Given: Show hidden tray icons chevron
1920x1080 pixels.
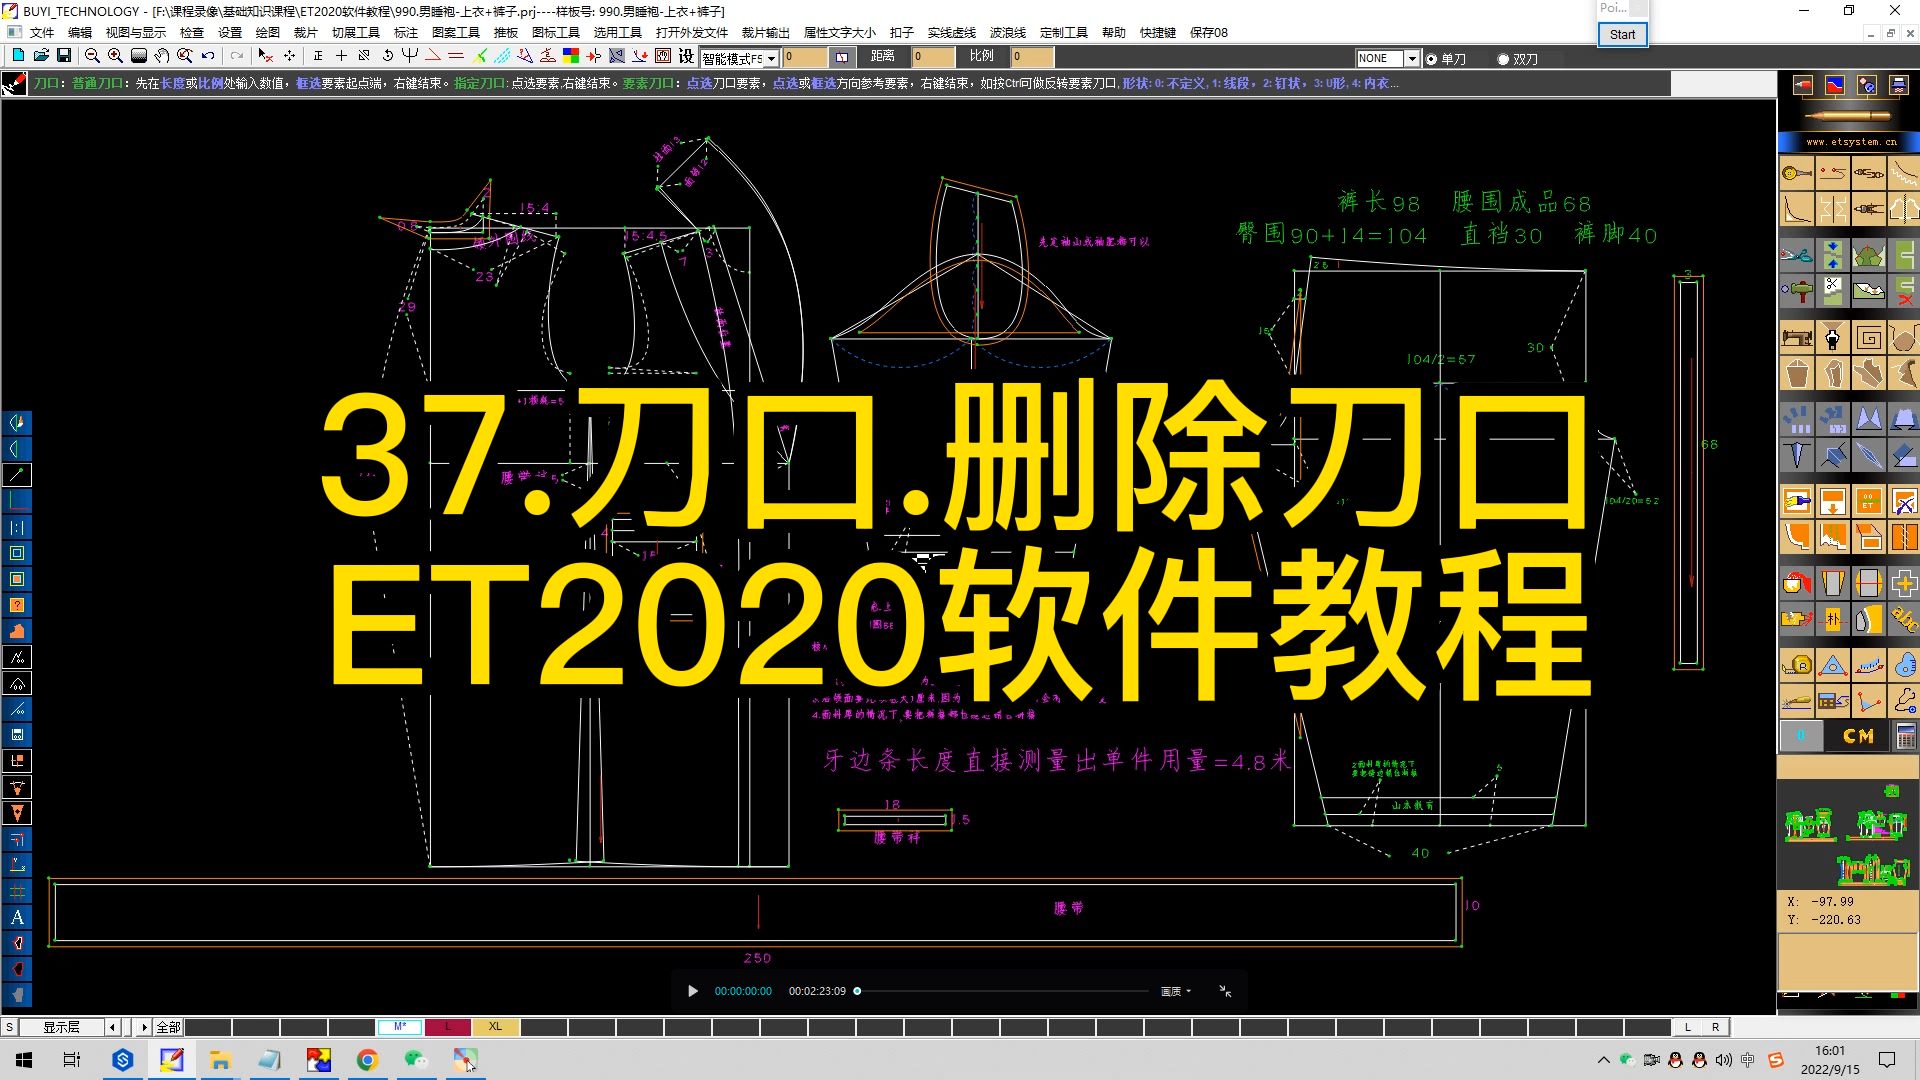Looking at the screenshot, I should click(x=1604, y=1060).
